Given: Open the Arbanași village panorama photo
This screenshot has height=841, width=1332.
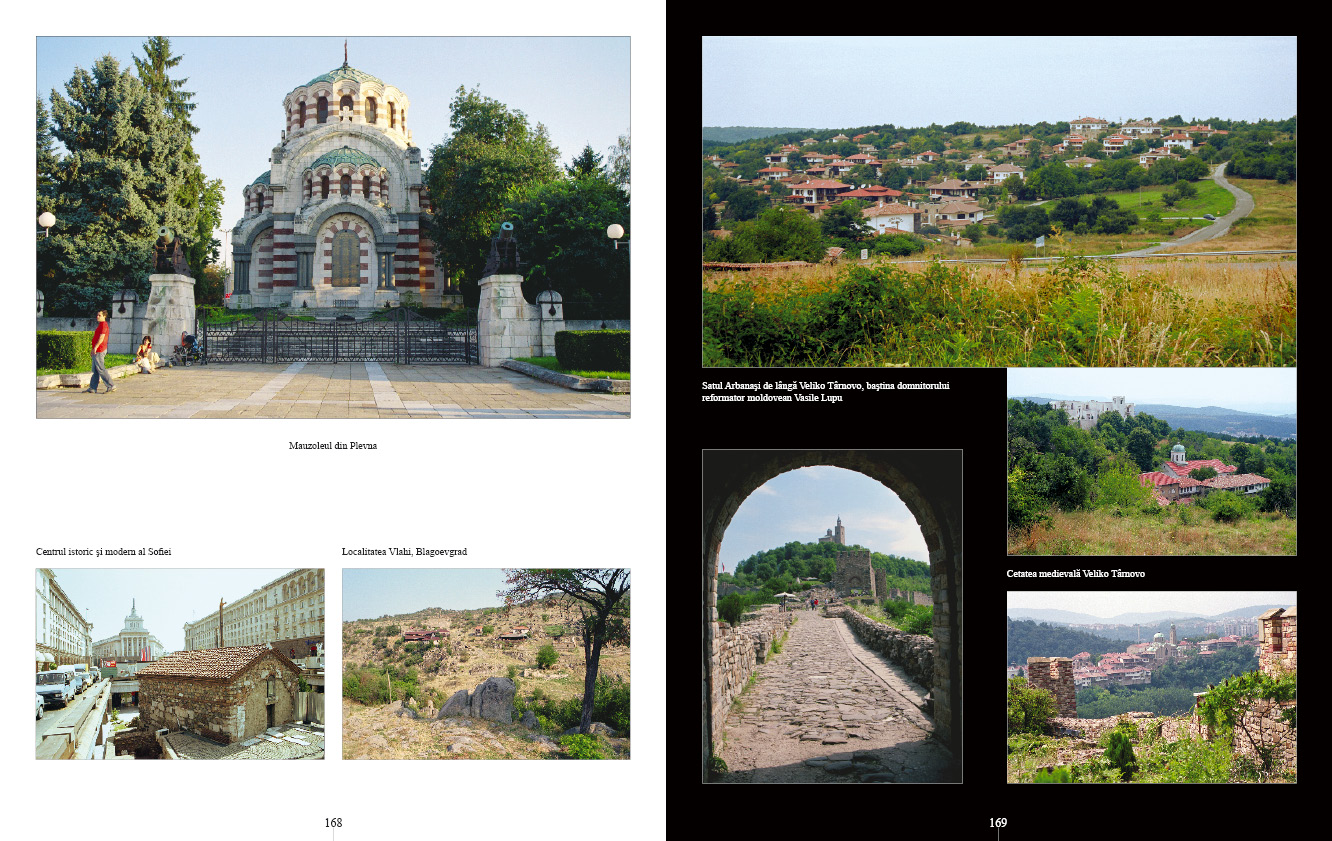Looking at the screenshot, I should pyautogui.click(x=999, y=201).
